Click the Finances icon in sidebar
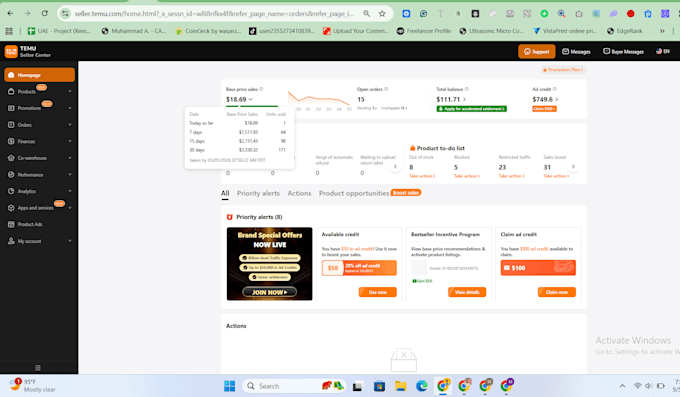680x397 pixels. 11,141
